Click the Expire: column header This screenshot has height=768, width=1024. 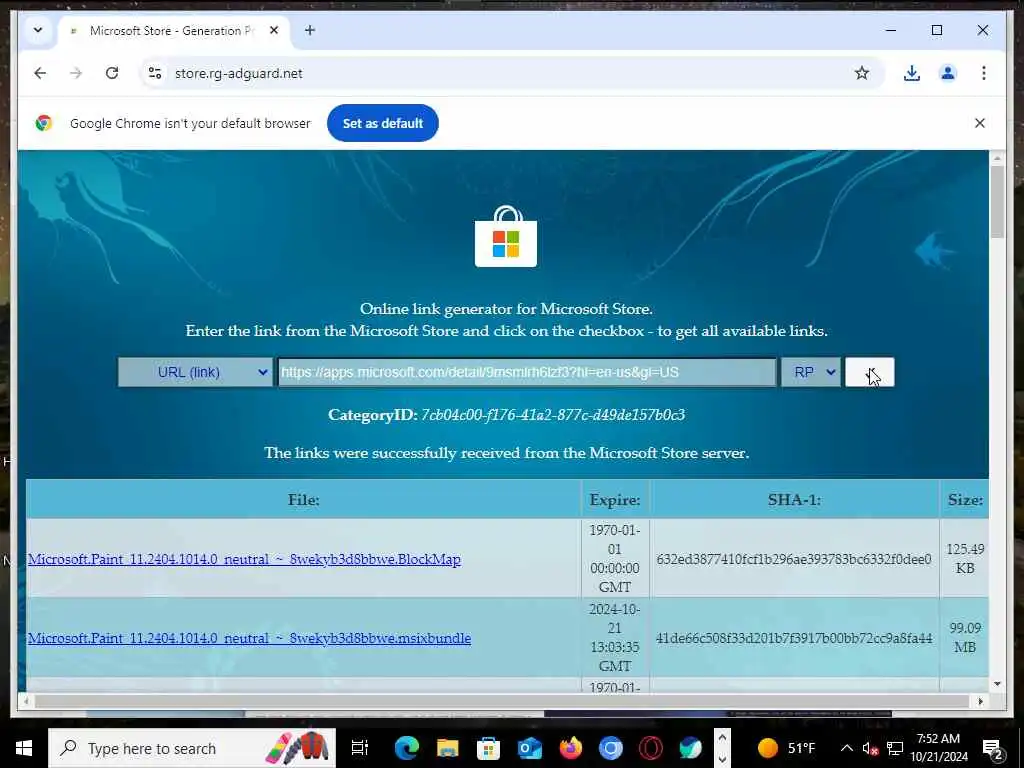pos(615,500)
